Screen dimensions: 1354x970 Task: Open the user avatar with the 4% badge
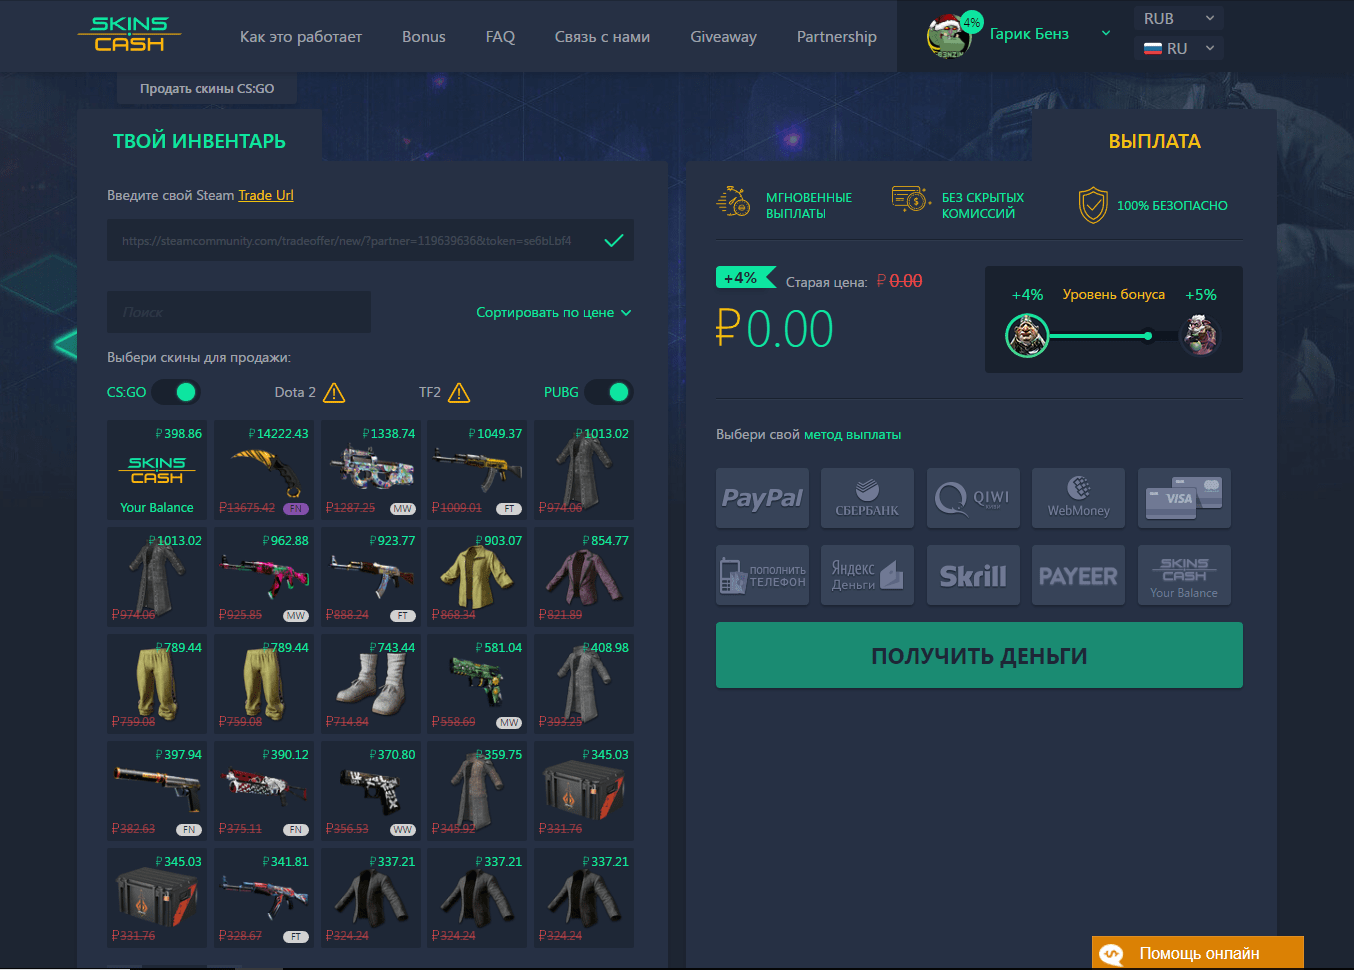pyautogui.click(x=950, y=37)
